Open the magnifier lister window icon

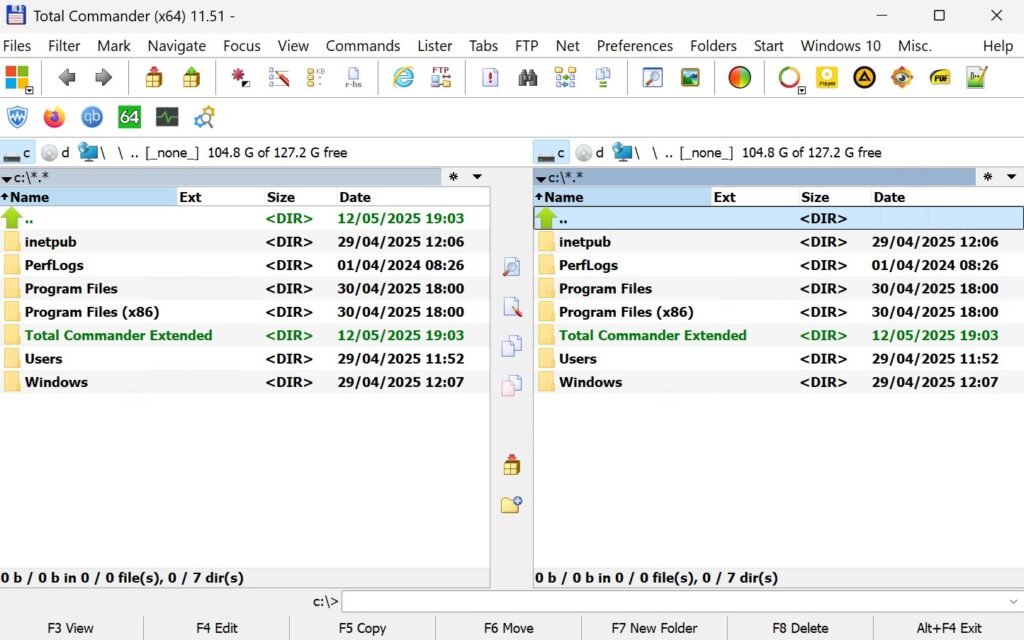point(652,78)
